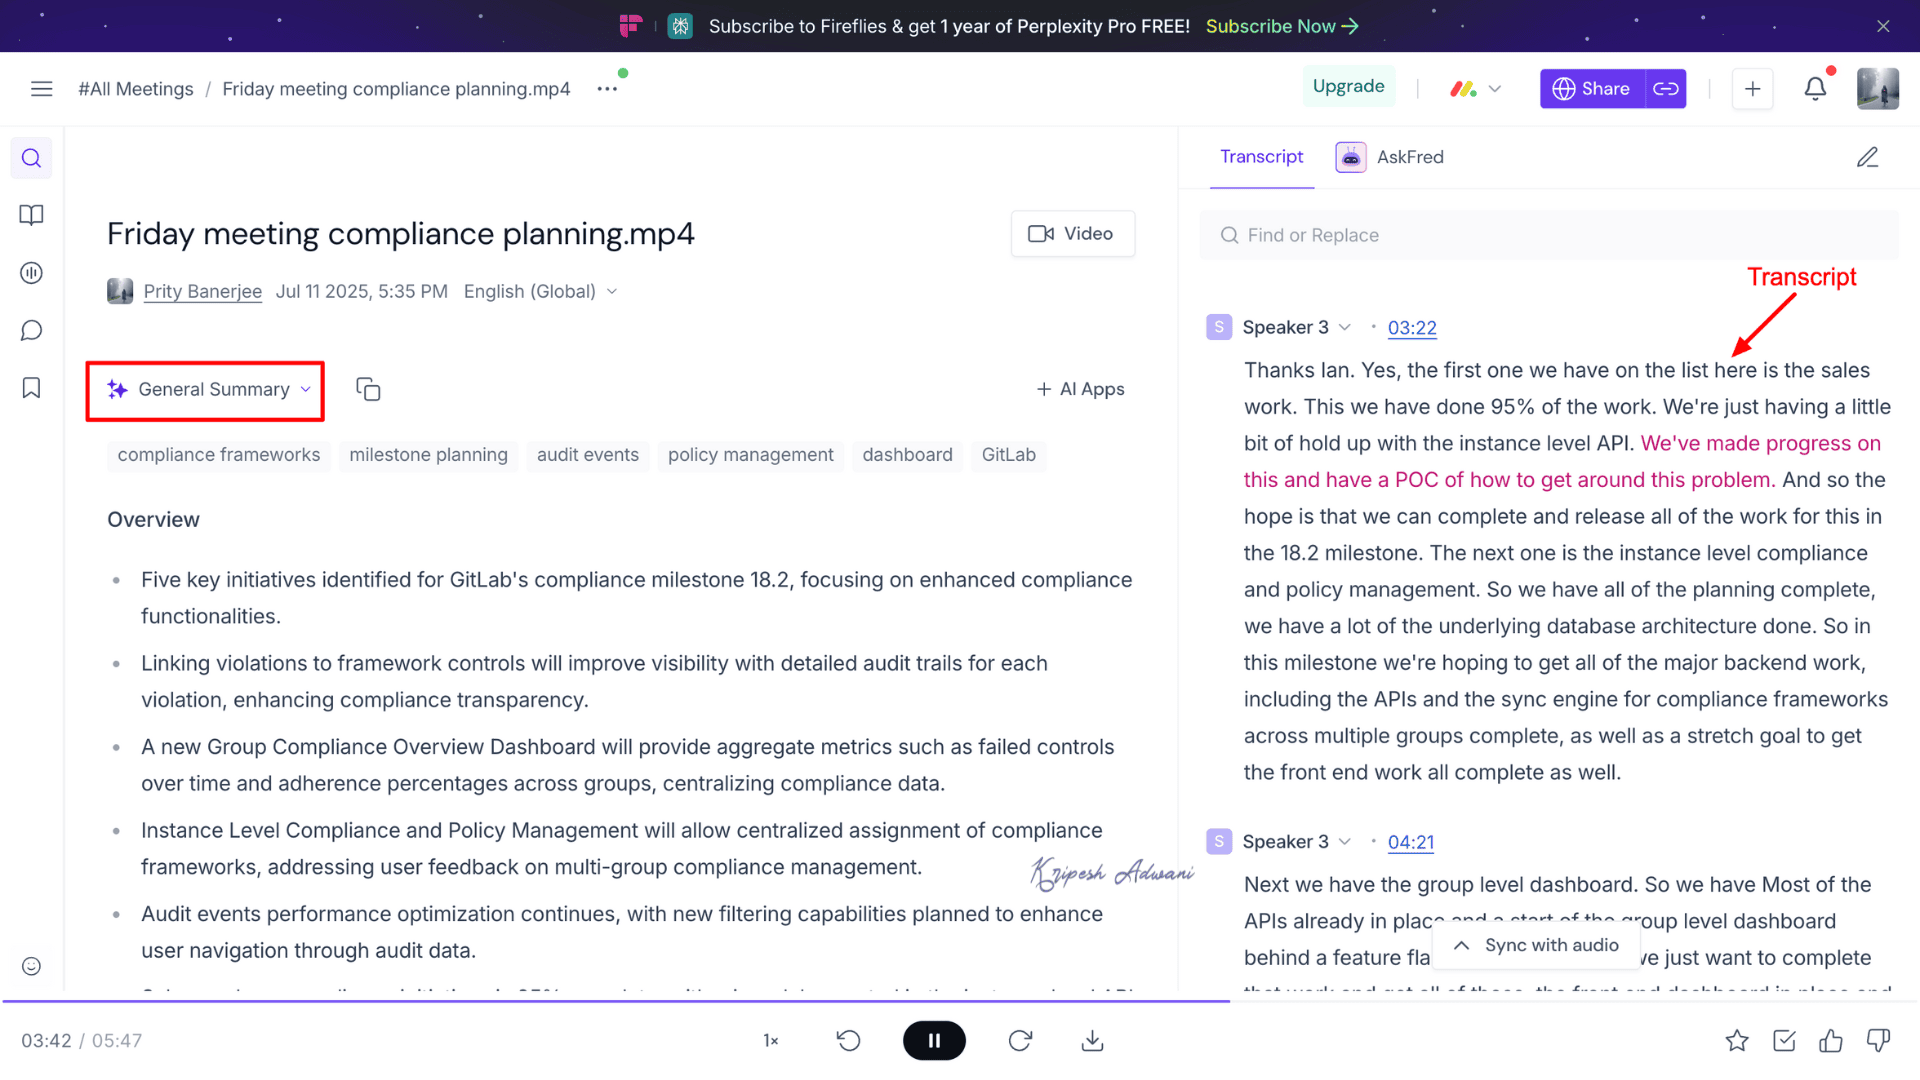The image size is (1920, 1080).
Task: Open the notebook icon in left sidebar
Action: pos(31,215)
